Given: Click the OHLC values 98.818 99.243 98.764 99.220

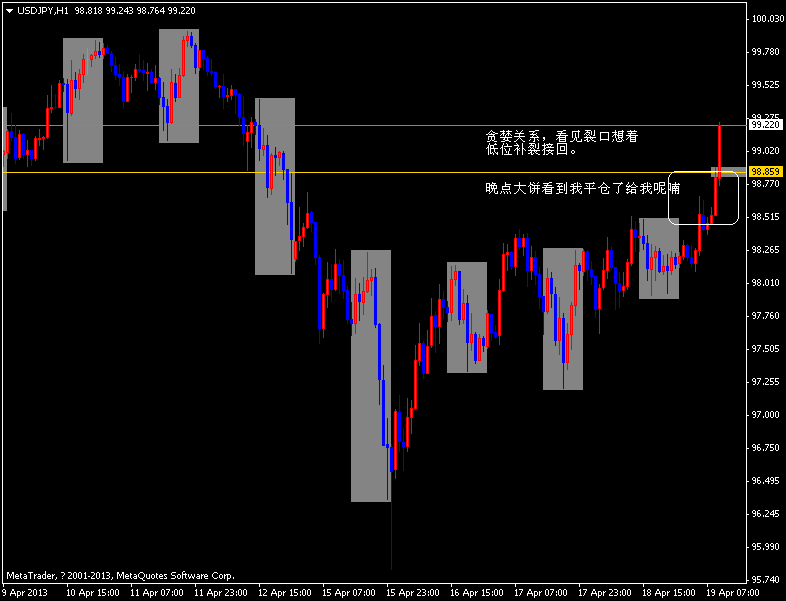Looking at the screenshot, I should 135,11.
